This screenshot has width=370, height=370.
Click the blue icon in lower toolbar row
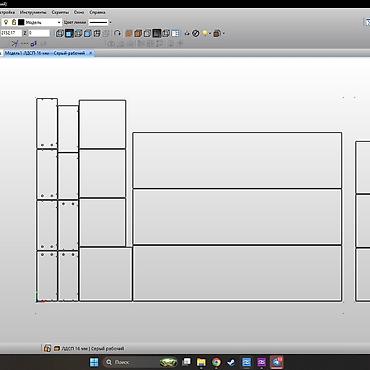[33, 44]
